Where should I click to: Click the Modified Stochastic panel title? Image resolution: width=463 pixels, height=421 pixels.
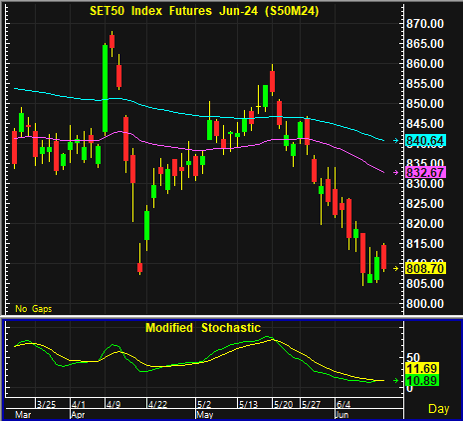(x=203, y=328)
